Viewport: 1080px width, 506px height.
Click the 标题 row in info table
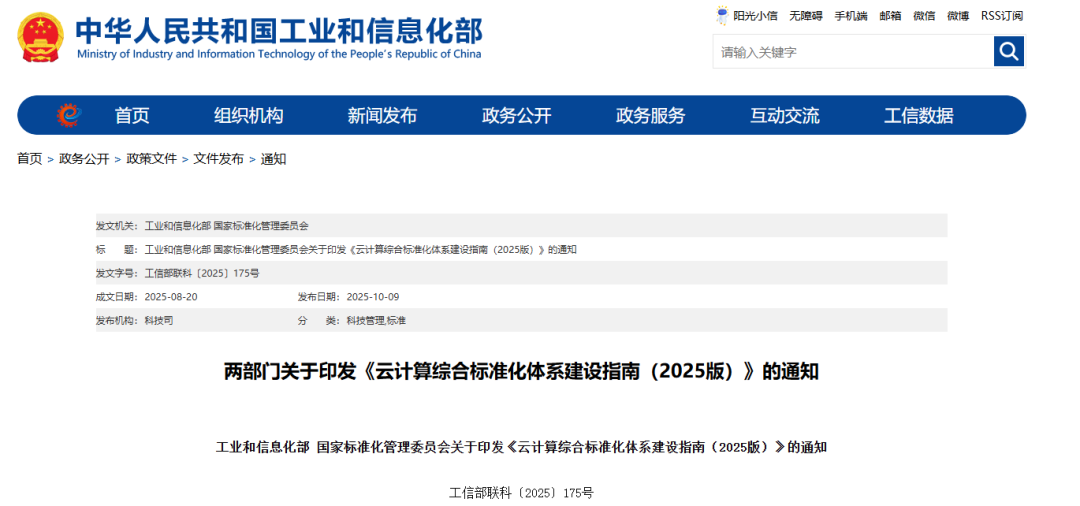[521, 249]
